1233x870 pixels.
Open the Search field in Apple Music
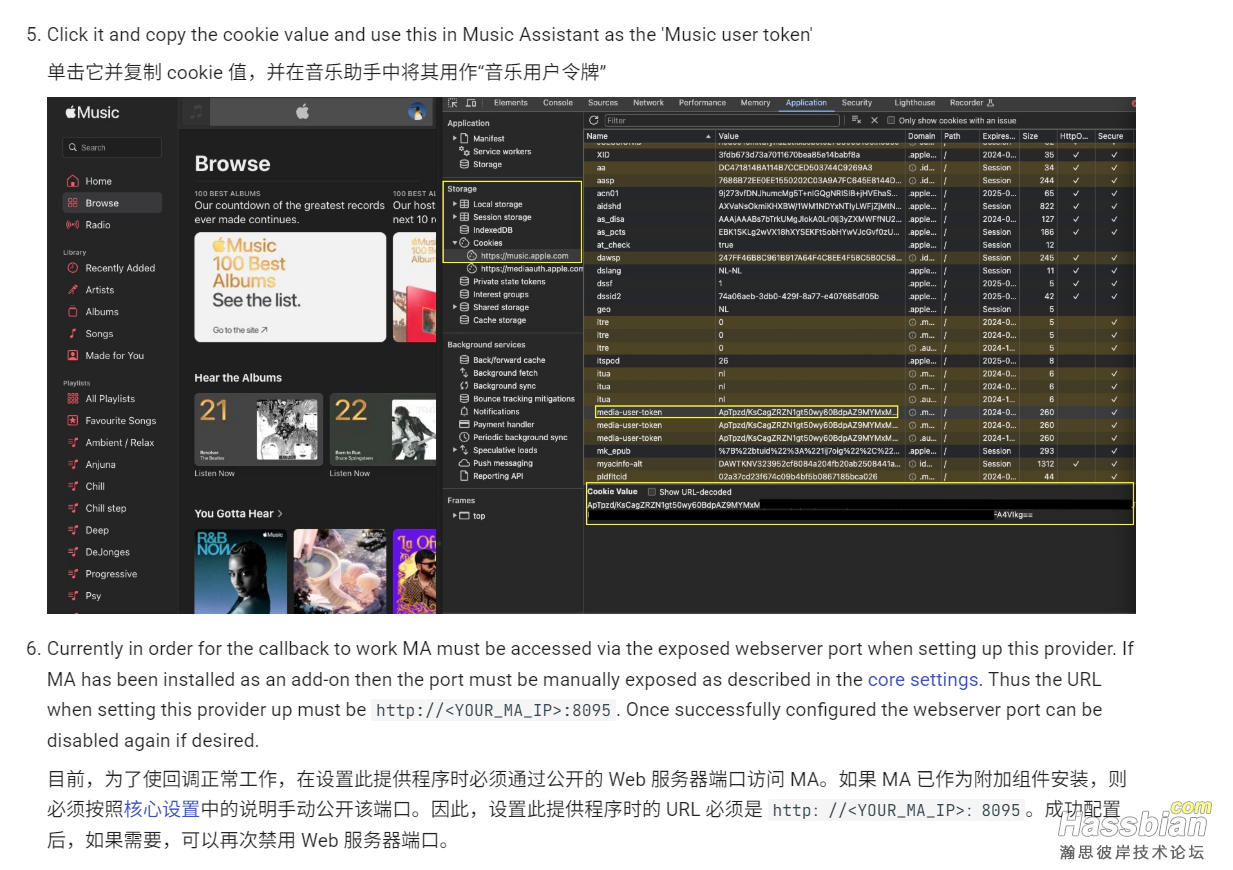pyautogui.click(x=112, y=147)
